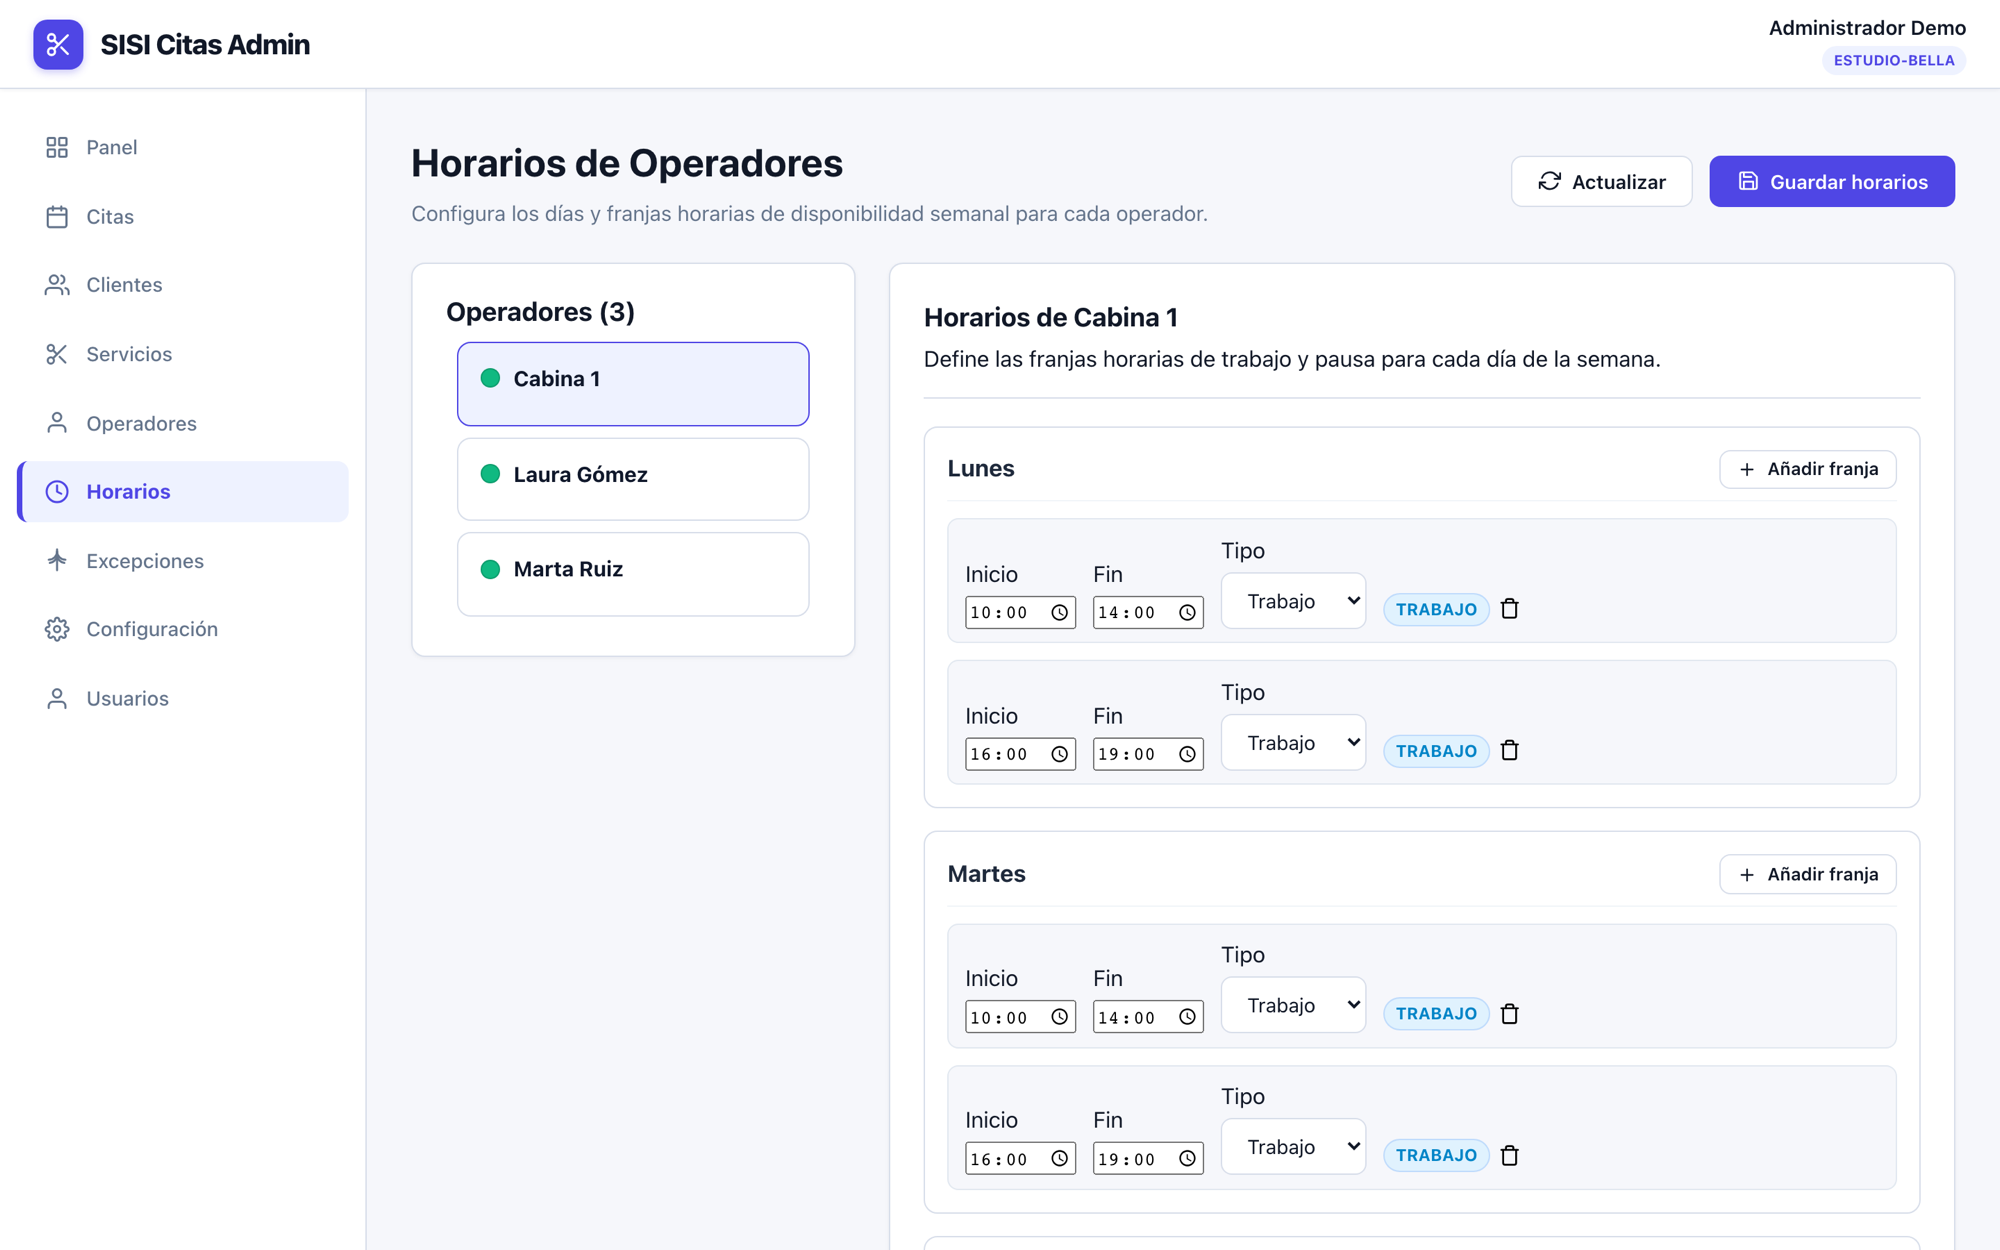Viewport: 2000px width, 1250px height.
Task: Click the Actualizar refresh button
Action: [1601, 181]
